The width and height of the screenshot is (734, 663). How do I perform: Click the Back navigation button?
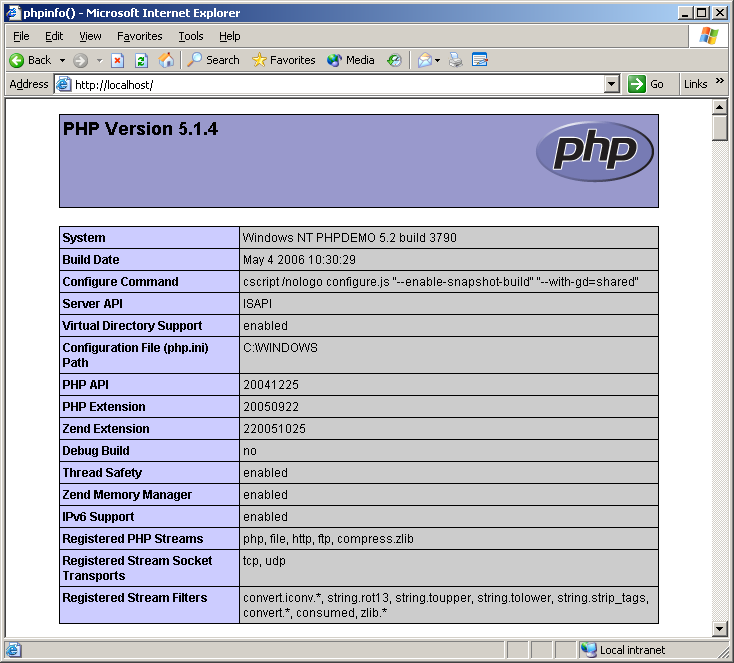click(x=30, y=60)
